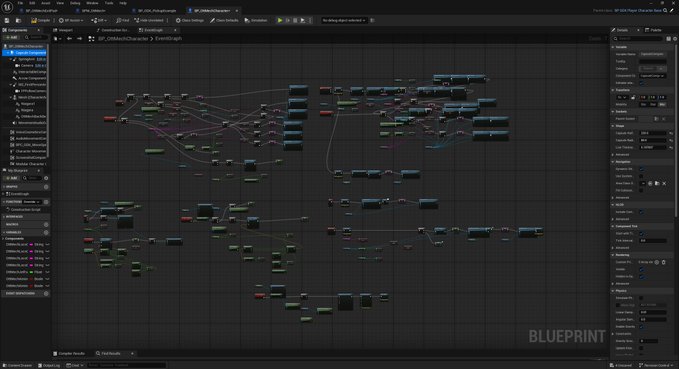Image resolution: width=679 pixels, height=369 pixels.
Task: Collapse the Physics section in Details
Action: (613, 291)
